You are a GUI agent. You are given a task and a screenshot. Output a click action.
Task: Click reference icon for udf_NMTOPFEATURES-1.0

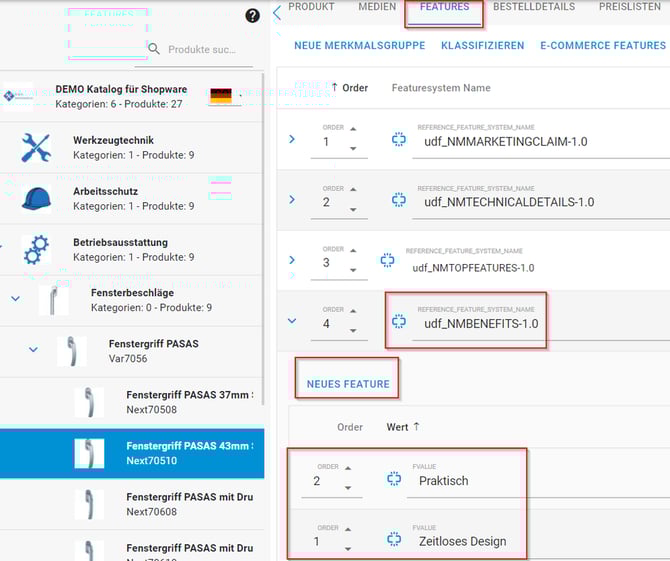pyautogui.click(x=387, y=260)
